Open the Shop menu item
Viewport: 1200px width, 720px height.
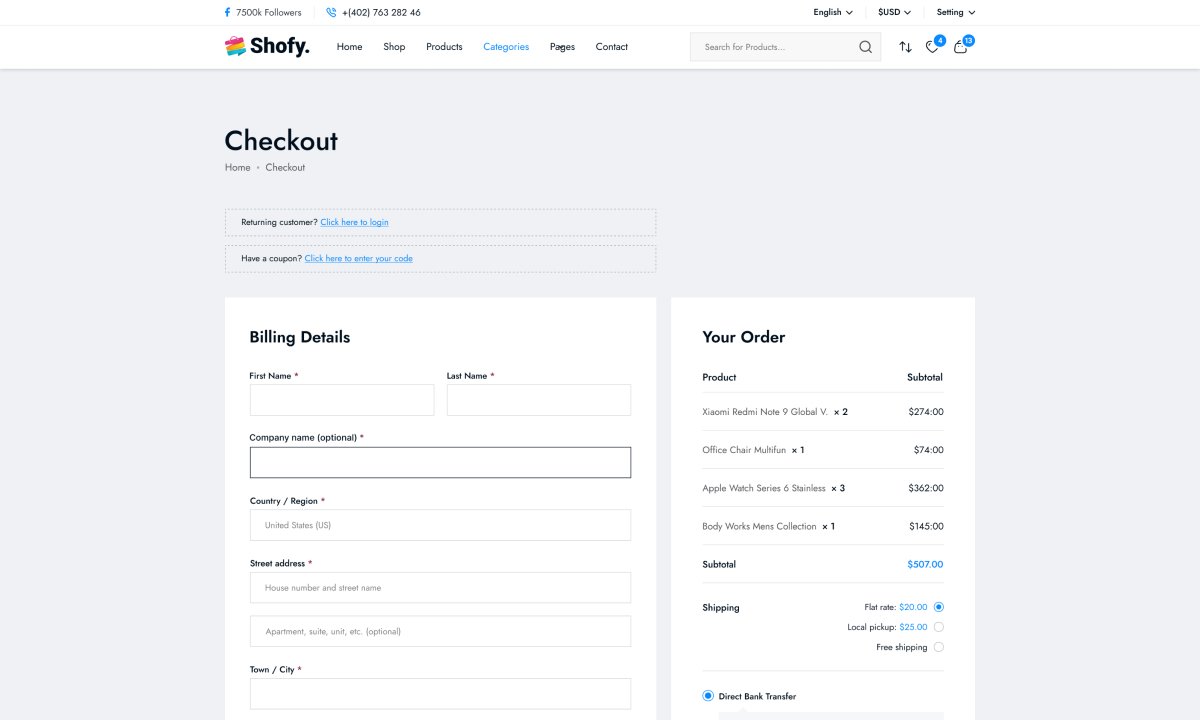point(394,47)
